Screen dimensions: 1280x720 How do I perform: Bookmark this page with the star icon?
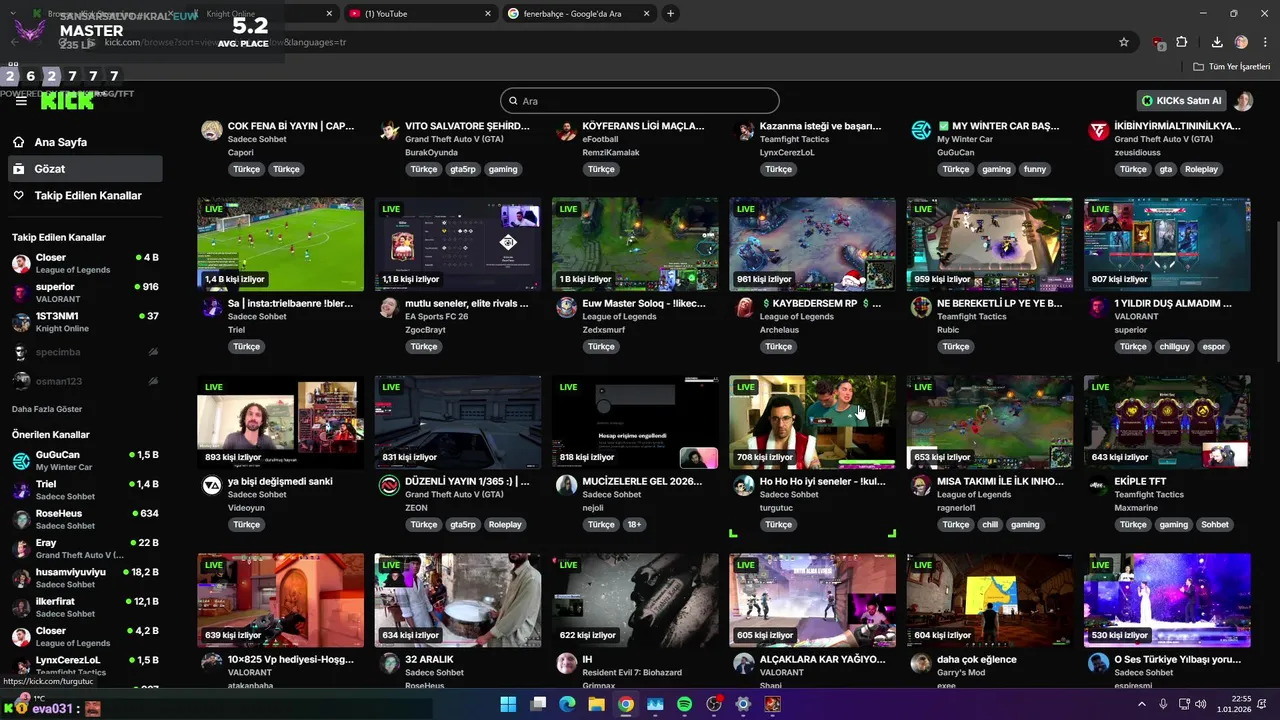click(x=1124, y=42)
